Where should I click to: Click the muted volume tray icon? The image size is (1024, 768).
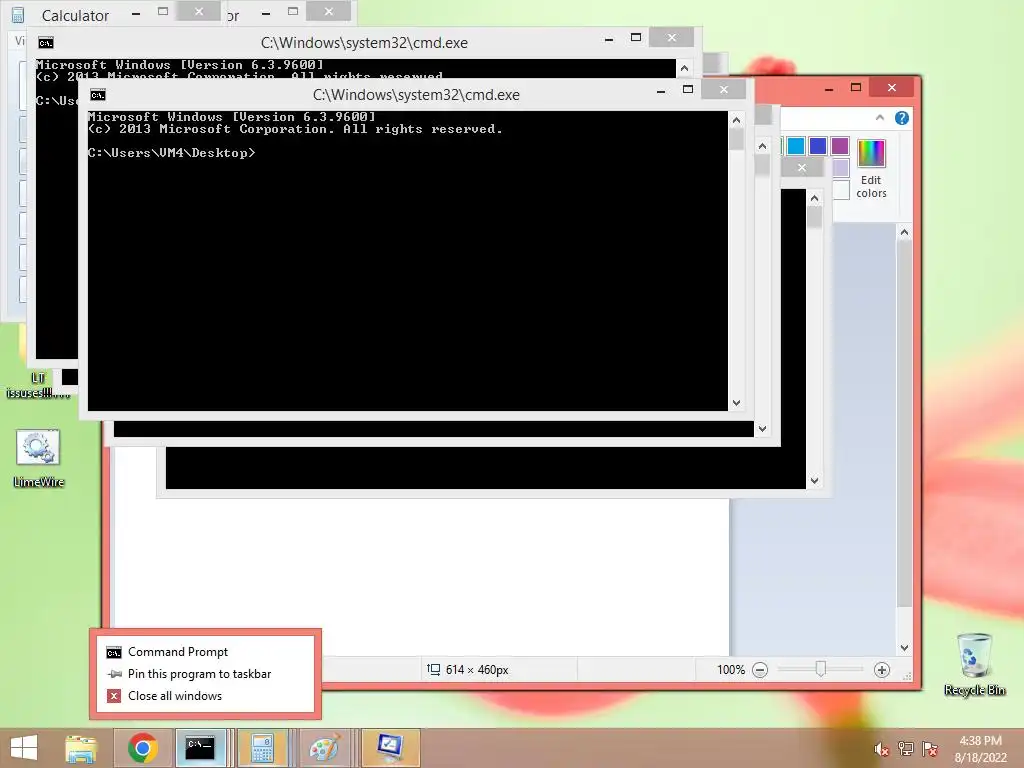tap(881, 750)
